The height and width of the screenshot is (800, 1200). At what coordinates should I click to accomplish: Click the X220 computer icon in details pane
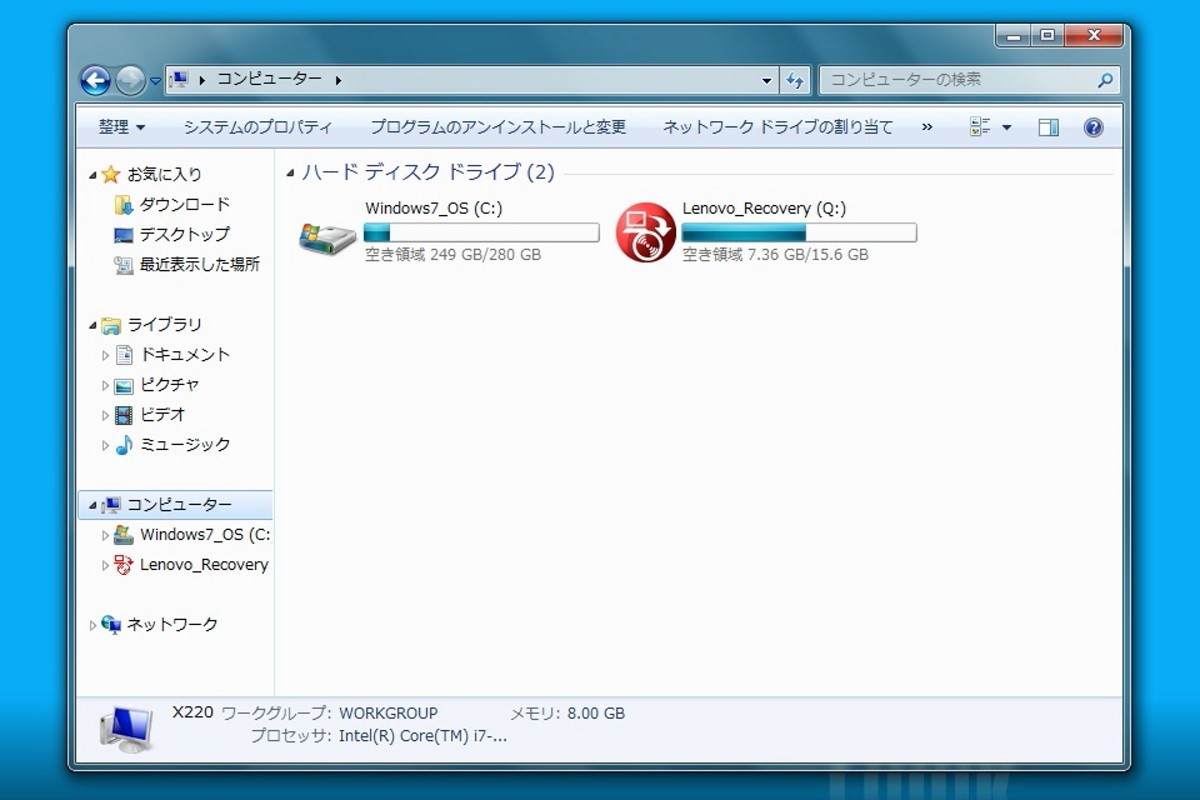coord(127,729)
